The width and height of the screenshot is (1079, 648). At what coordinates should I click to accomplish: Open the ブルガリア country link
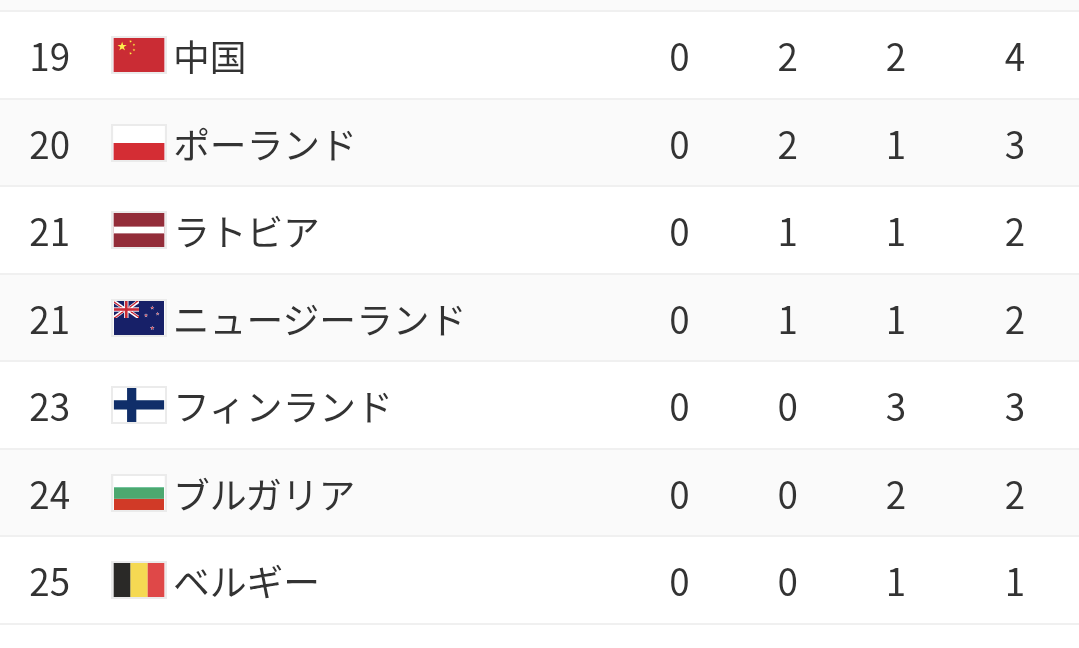coord(265,495)
